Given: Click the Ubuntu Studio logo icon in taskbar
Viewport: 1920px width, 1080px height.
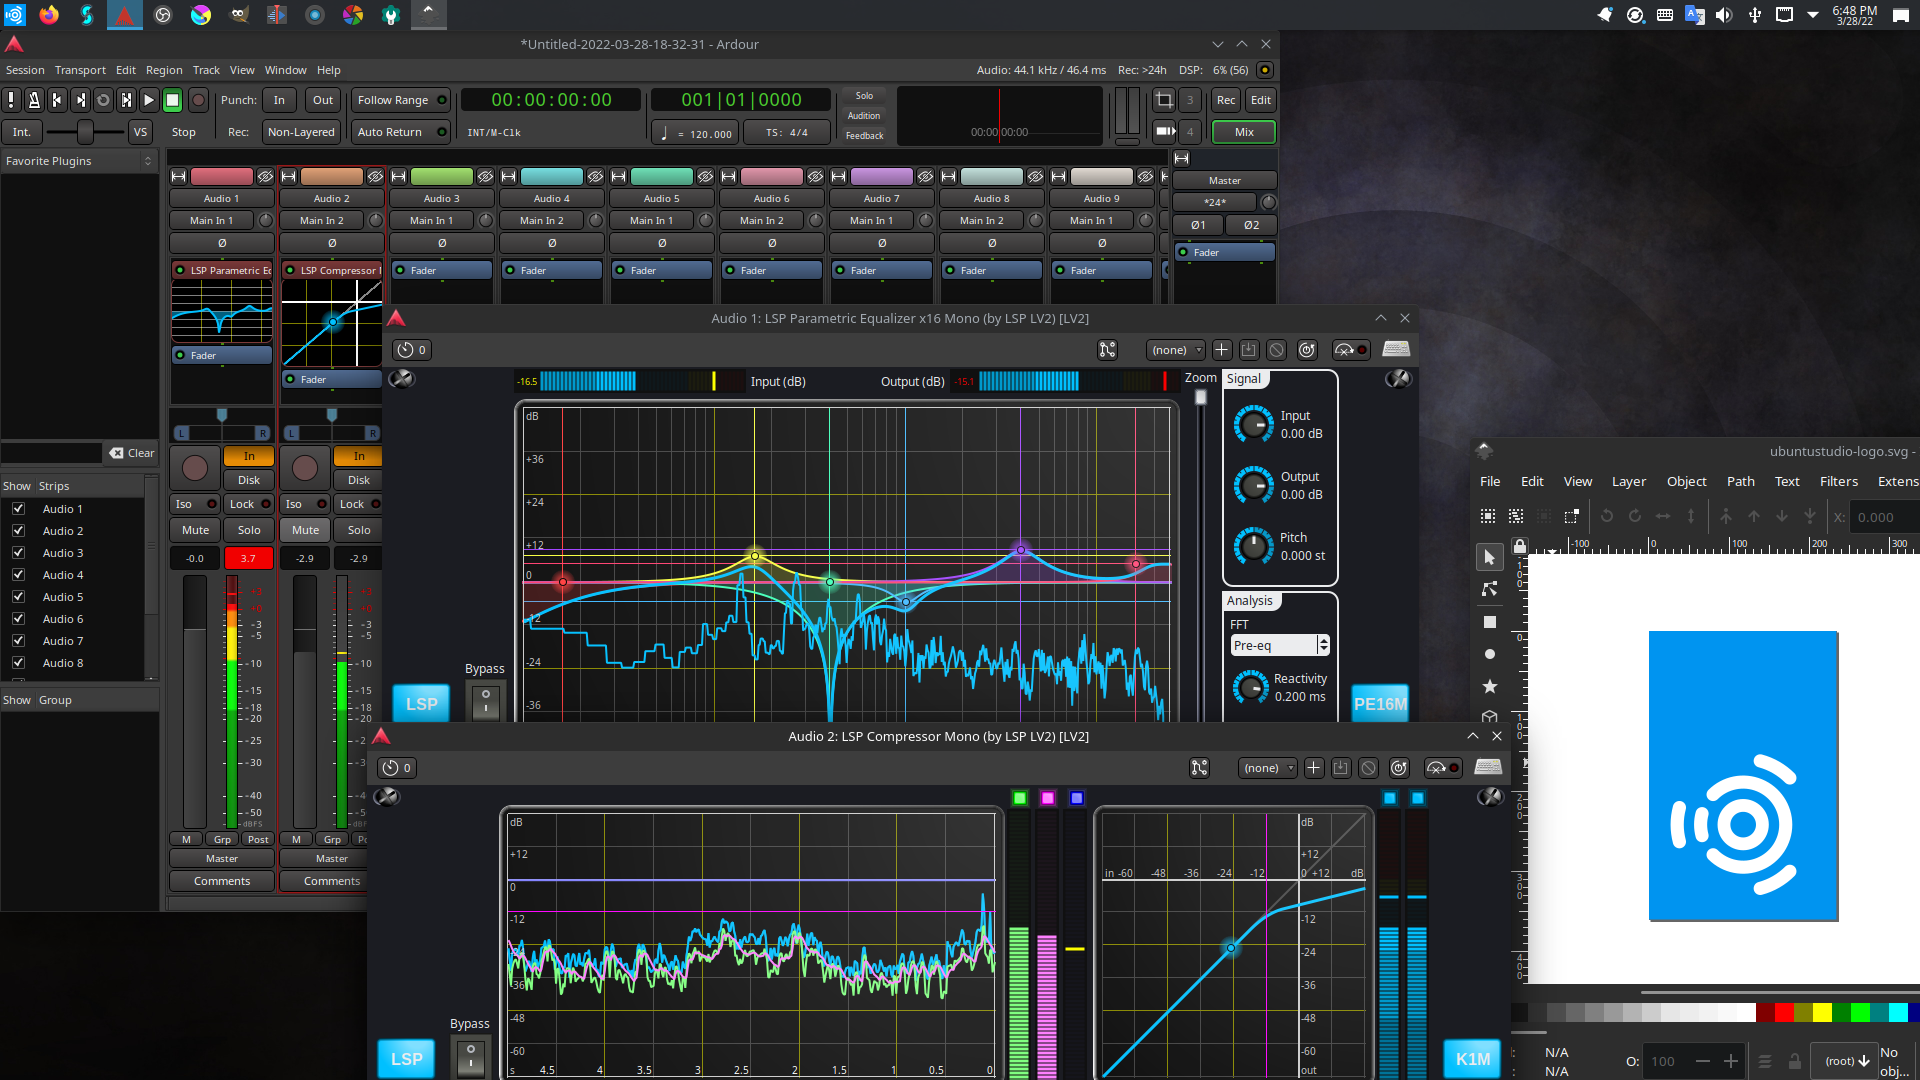Looking at the screenshot, I should pyautogui.click(x=12, y=13).
